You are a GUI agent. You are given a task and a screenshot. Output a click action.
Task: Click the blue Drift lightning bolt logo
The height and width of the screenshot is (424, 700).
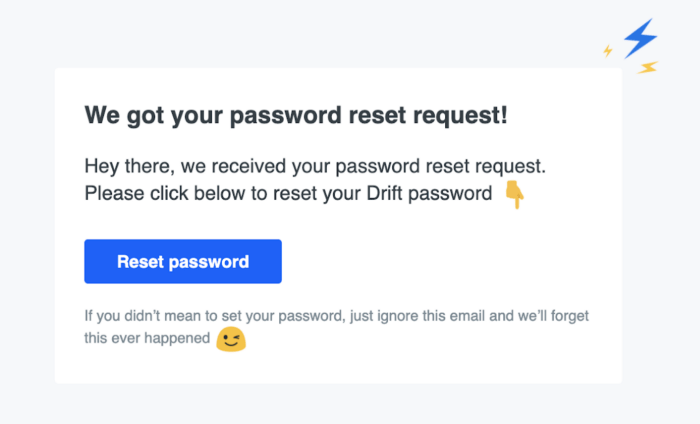pos(640,38)
